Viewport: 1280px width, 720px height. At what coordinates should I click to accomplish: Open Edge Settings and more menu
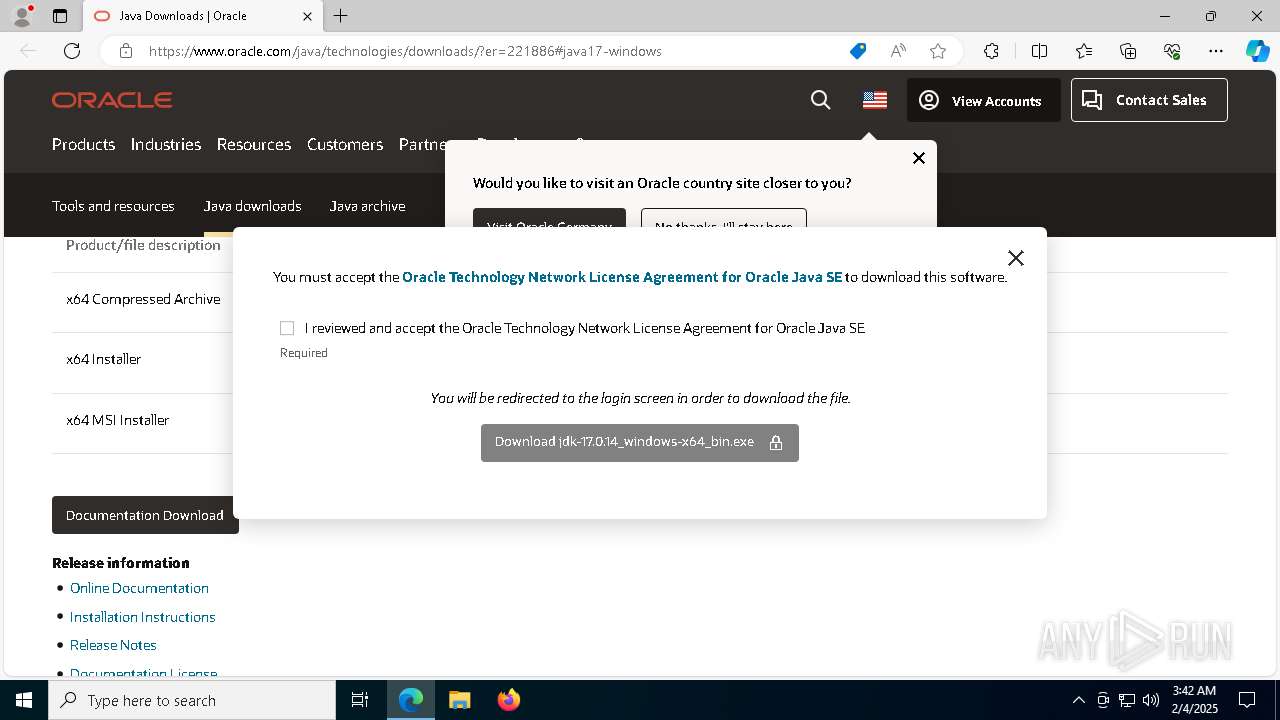(1216, 51)
